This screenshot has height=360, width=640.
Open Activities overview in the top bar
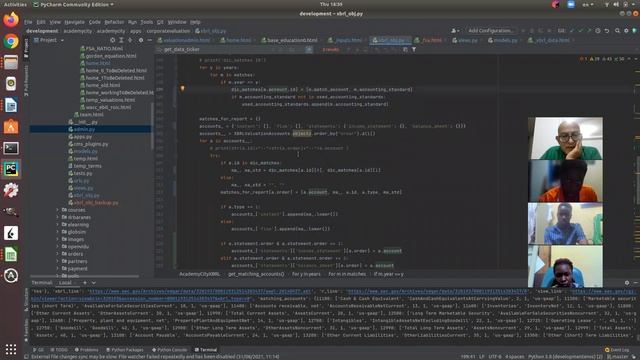[15, 4]
